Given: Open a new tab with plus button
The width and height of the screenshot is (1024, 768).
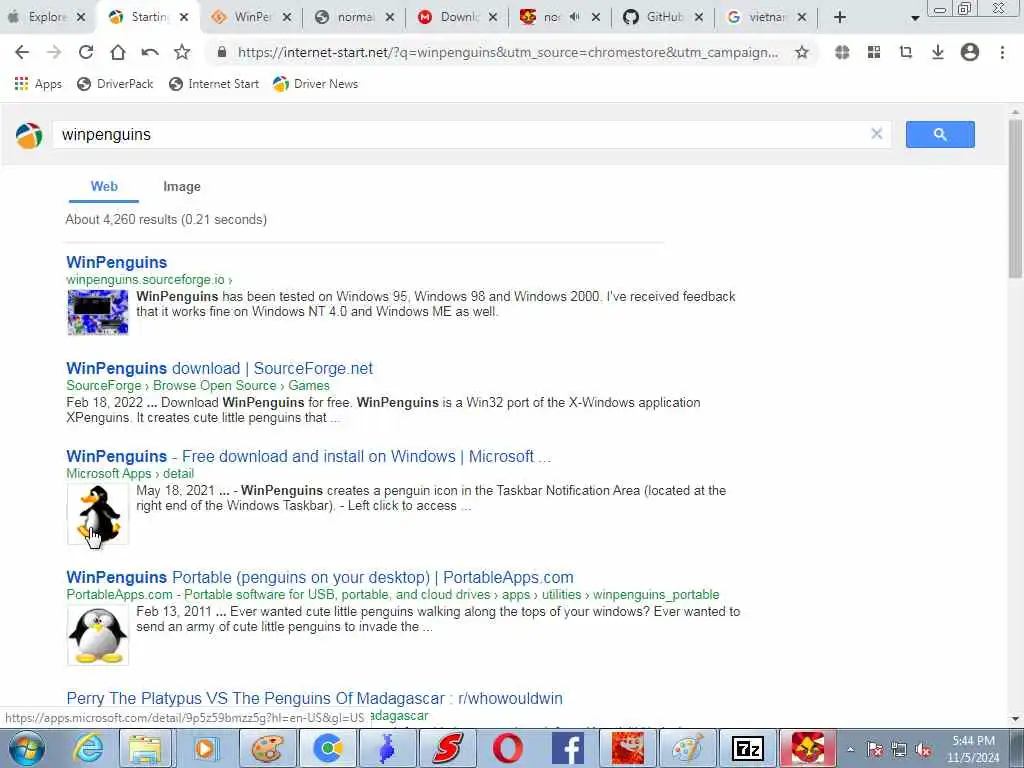Looking at the screenshot, I should [x=840, y=18].
